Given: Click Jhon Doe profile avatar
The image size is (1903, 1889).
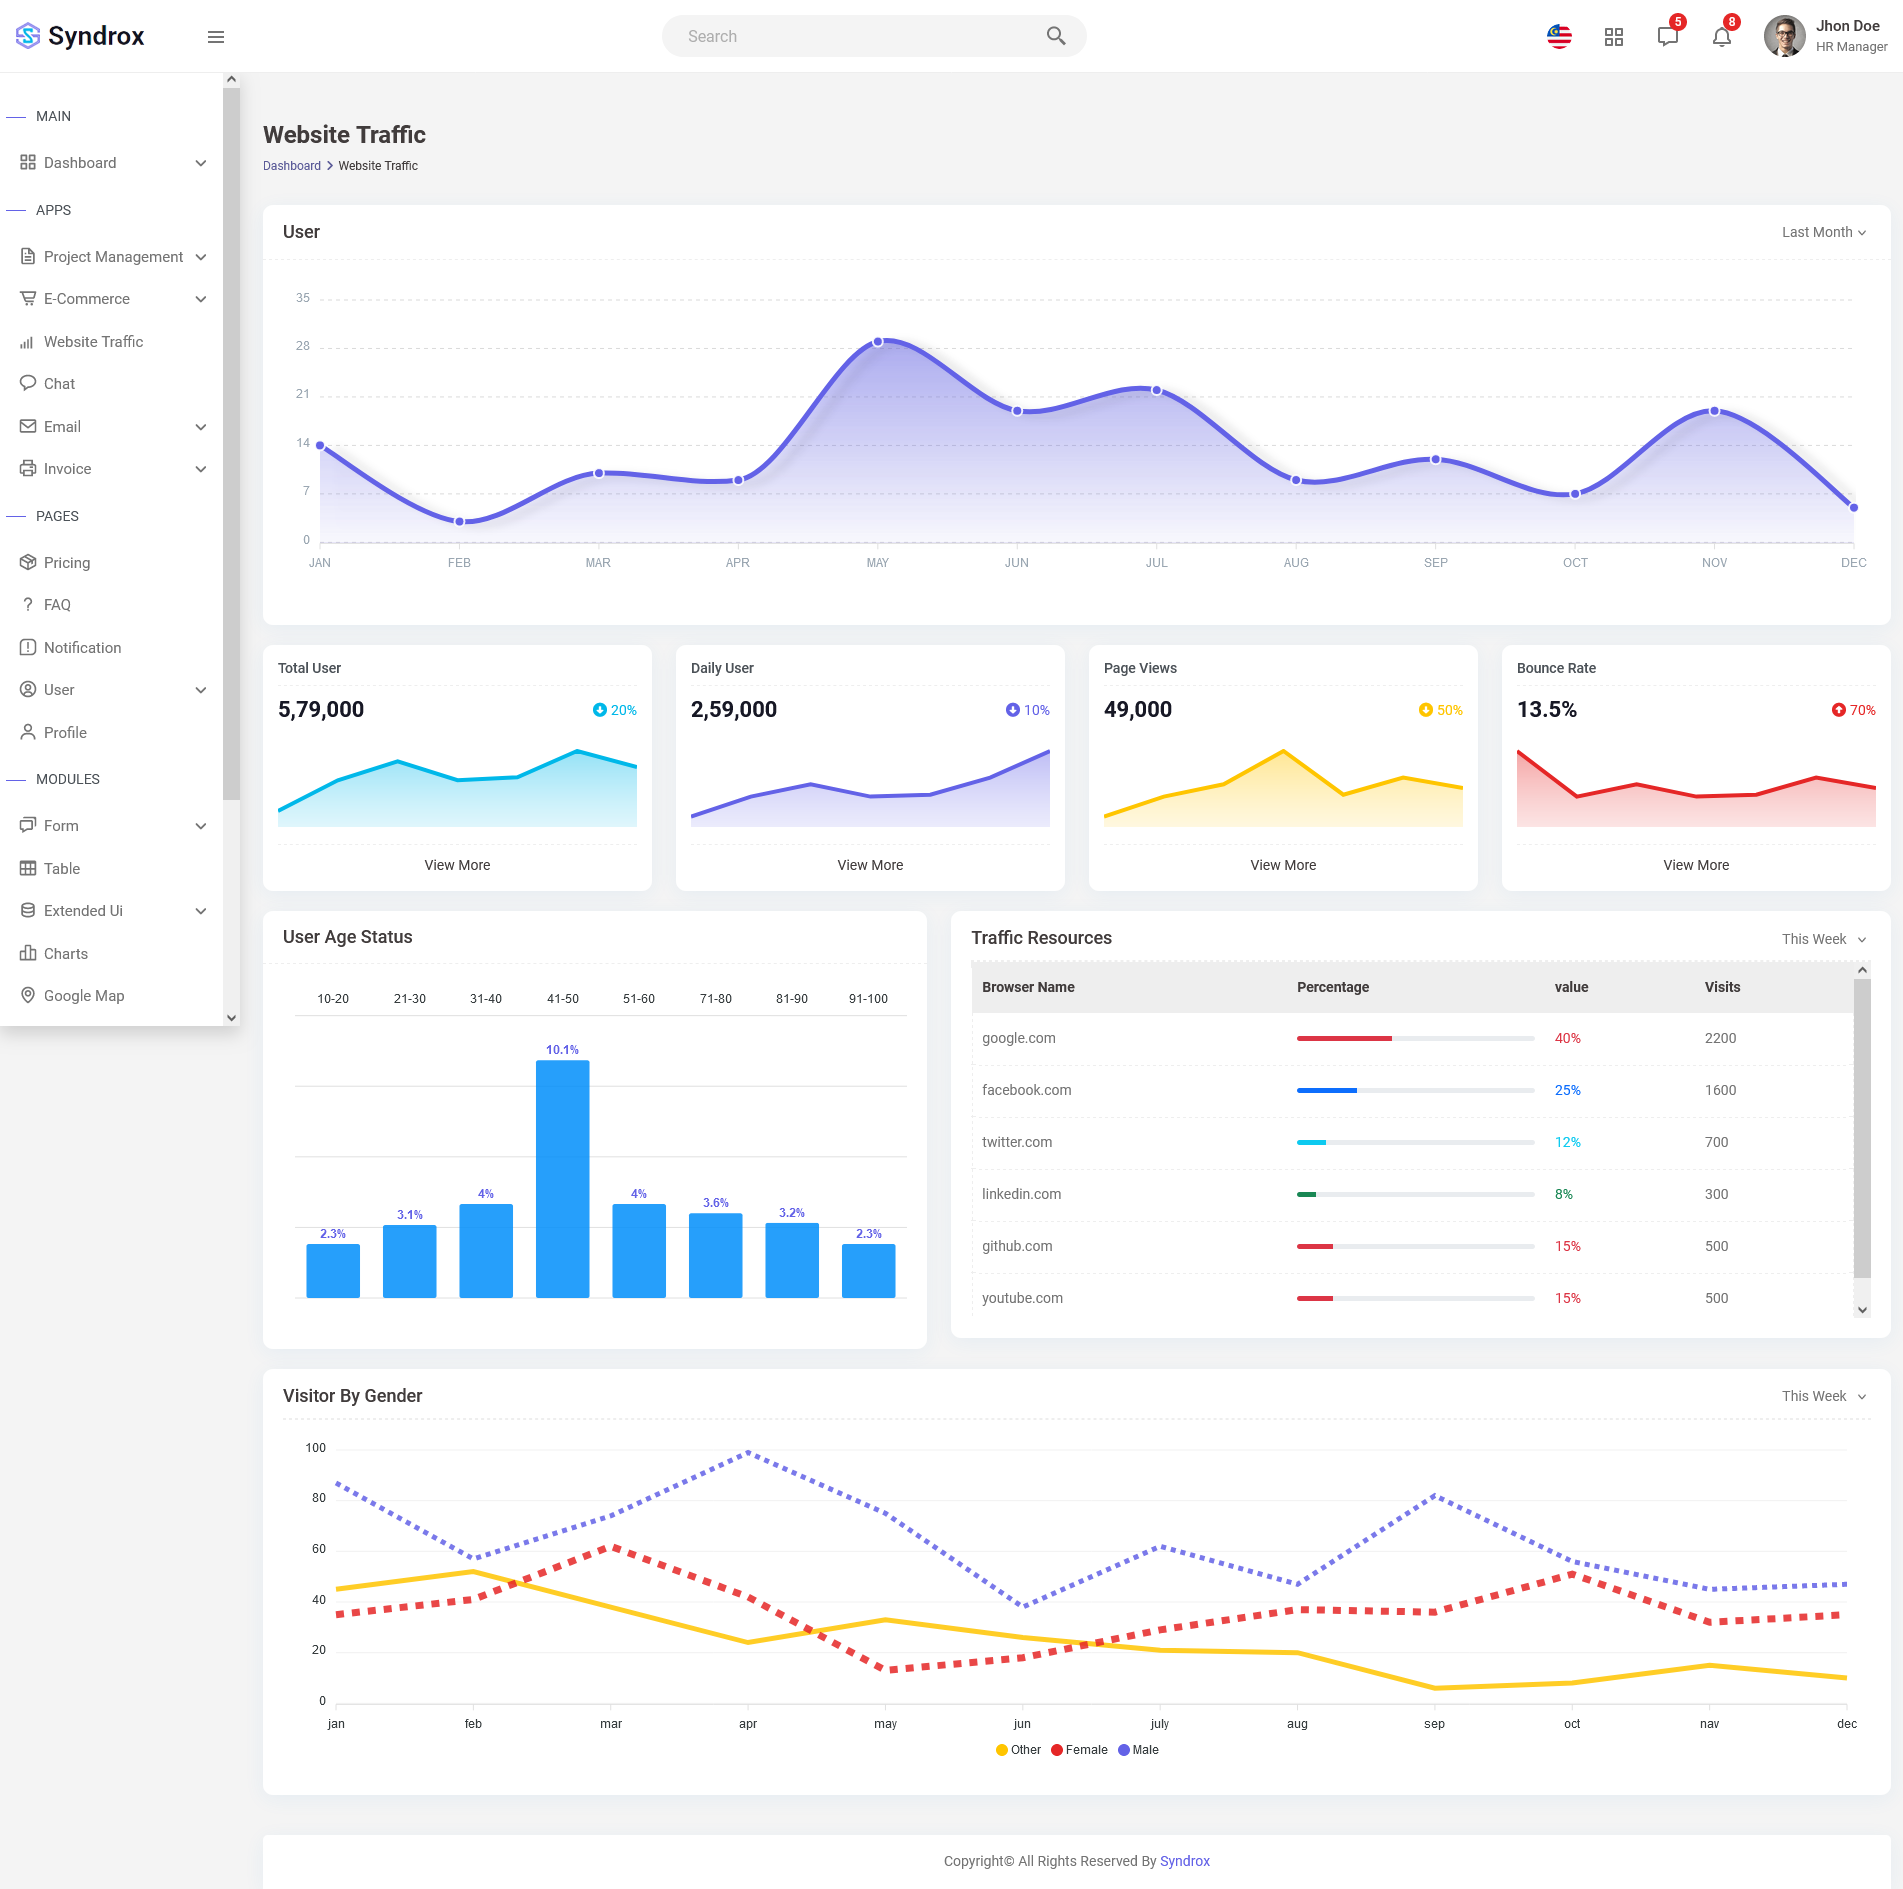Looking at the screenshot, I should (x=1784, y=36).
